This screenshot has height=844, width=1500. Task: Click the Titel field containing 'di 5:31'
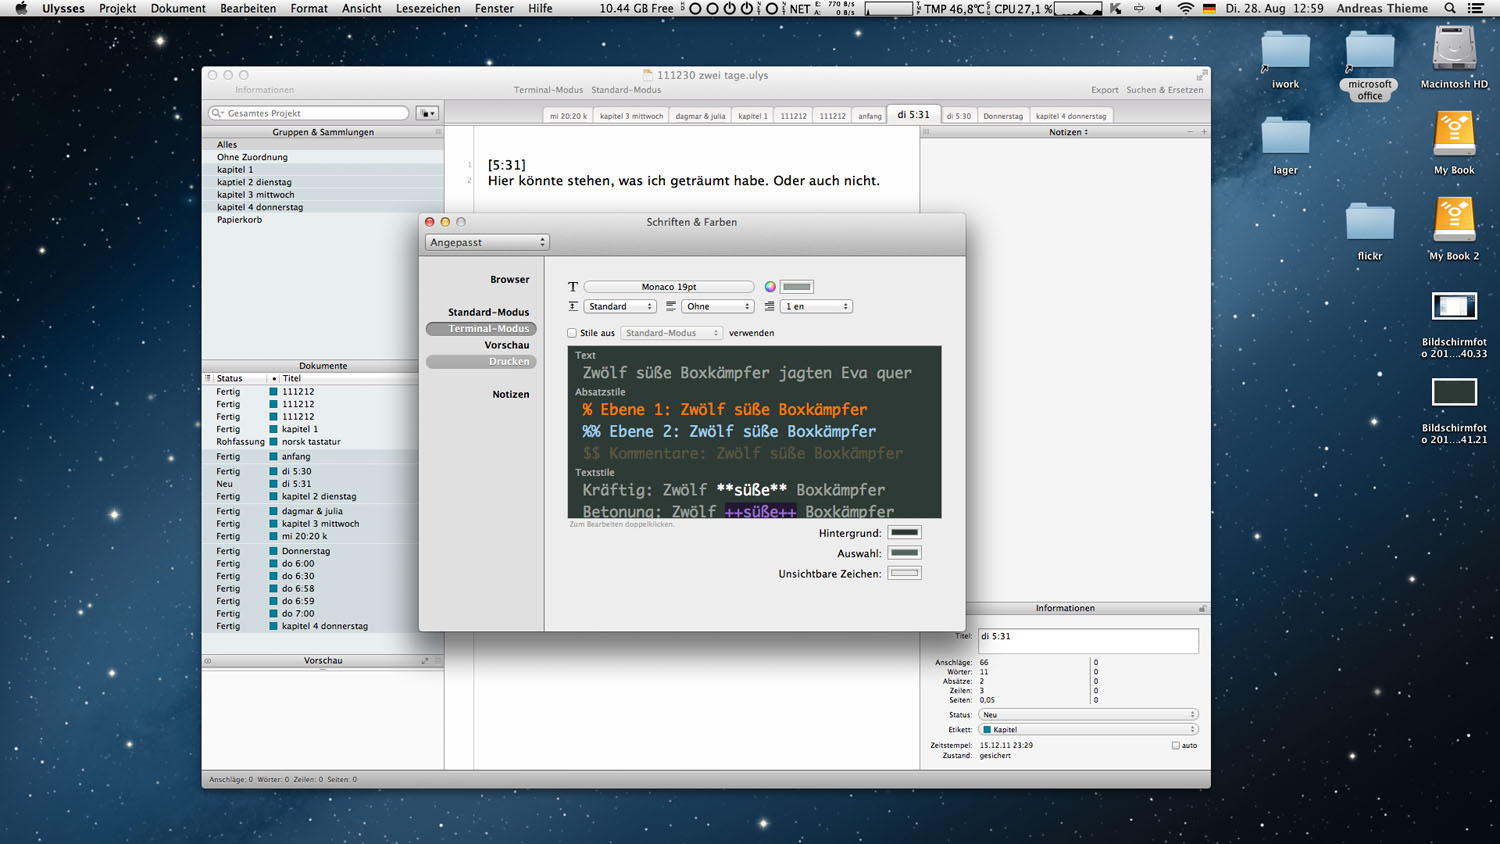pos(1088,641)
